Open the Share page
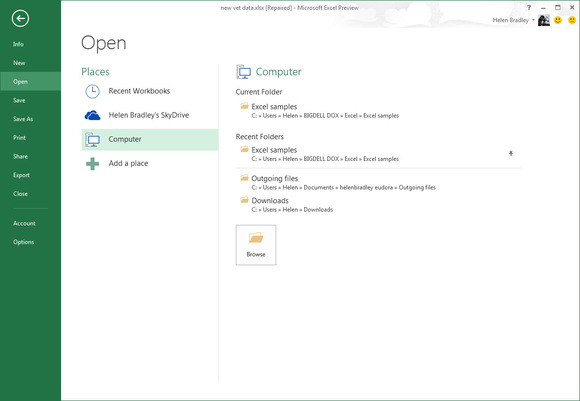 coord(20,156)
